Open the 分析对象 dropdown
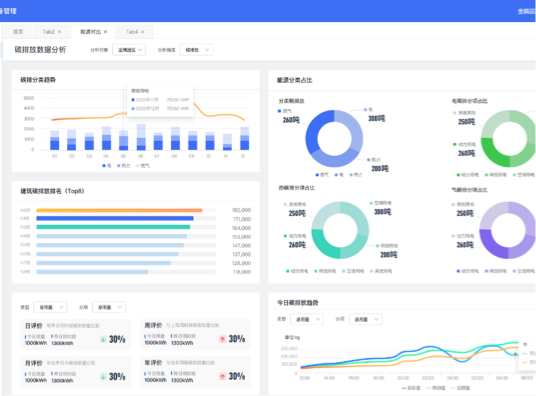This screenshot has width=536, height=396. click(129, 50)
